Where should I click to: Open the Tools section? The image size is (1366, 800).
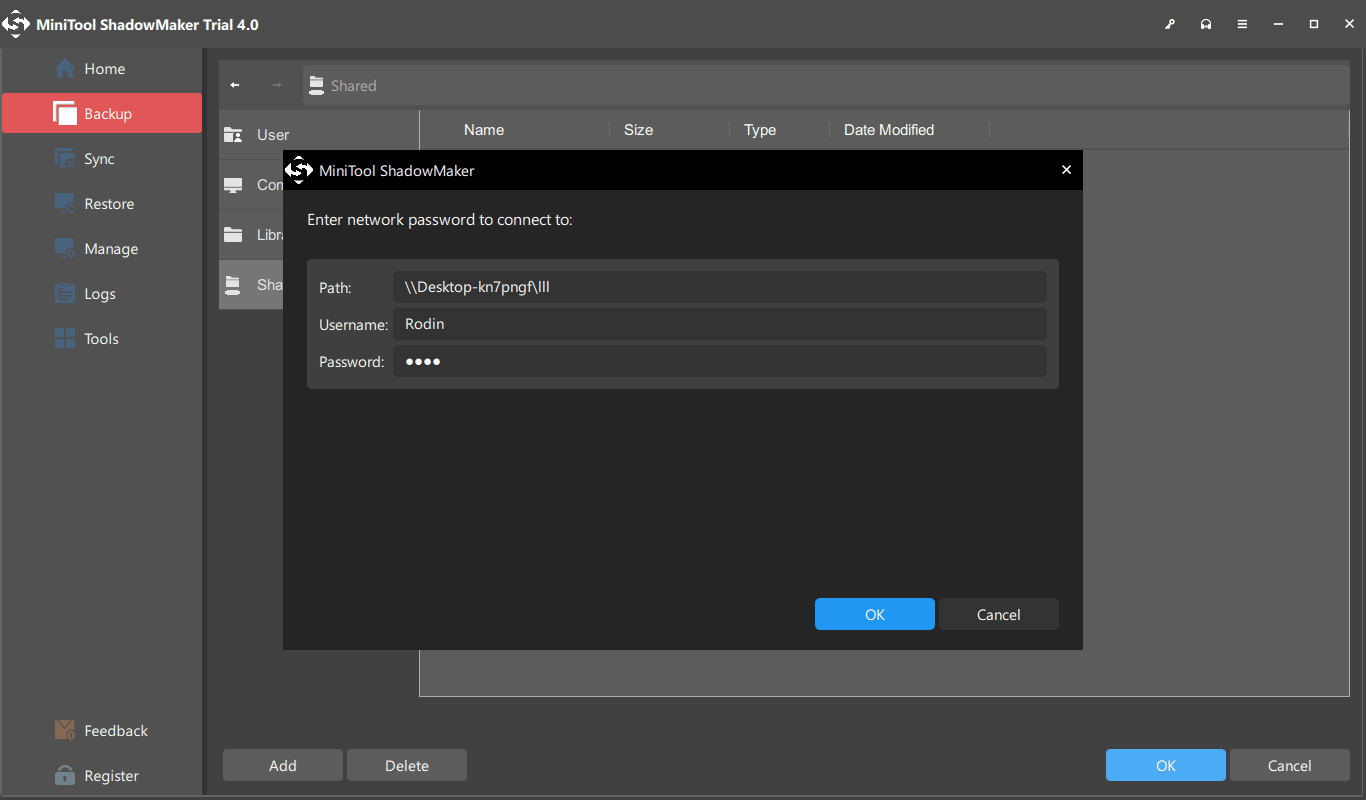[x=100, y=338]
